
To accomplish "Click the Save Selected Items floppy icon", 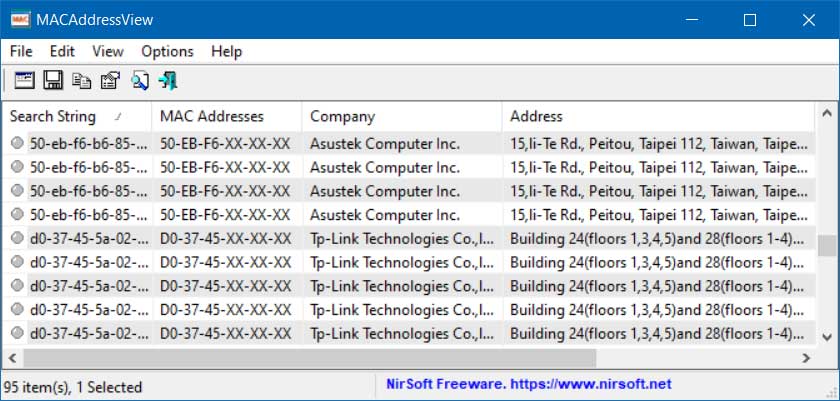I will pyautogui.click(x=53, y=81).
